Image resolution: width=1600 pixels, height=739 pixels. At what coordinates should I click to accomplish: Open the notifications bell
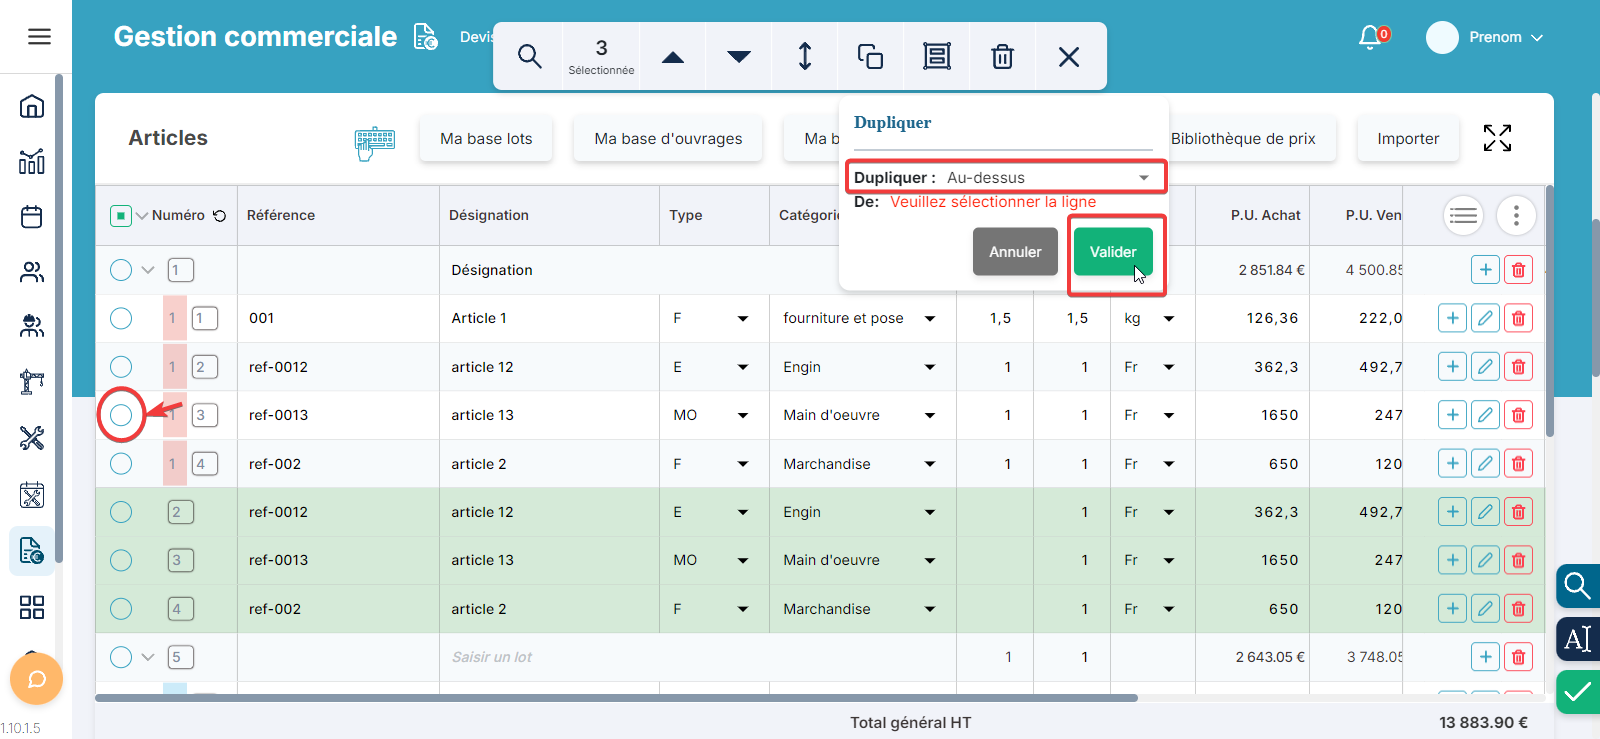(1370, 37)
